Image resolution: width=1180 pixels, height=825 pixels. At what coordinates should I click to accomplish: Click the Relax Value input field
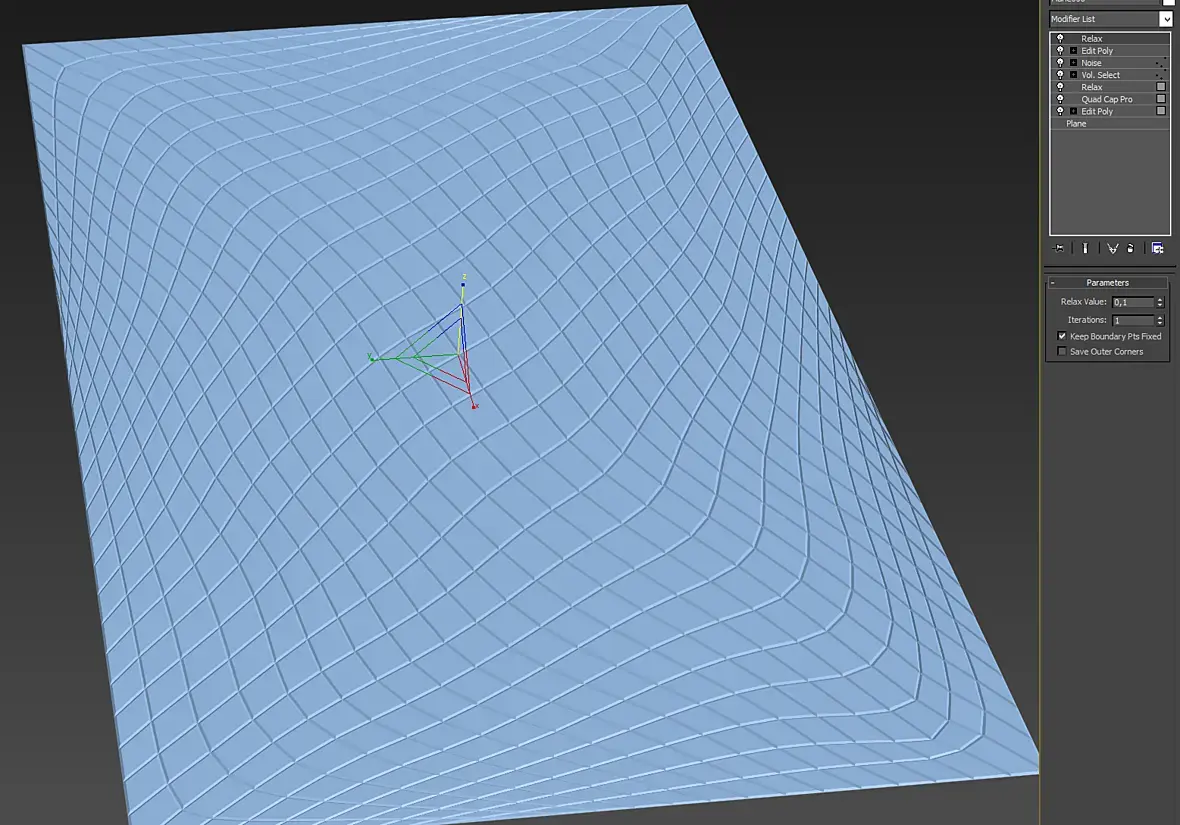(1133, 302)
